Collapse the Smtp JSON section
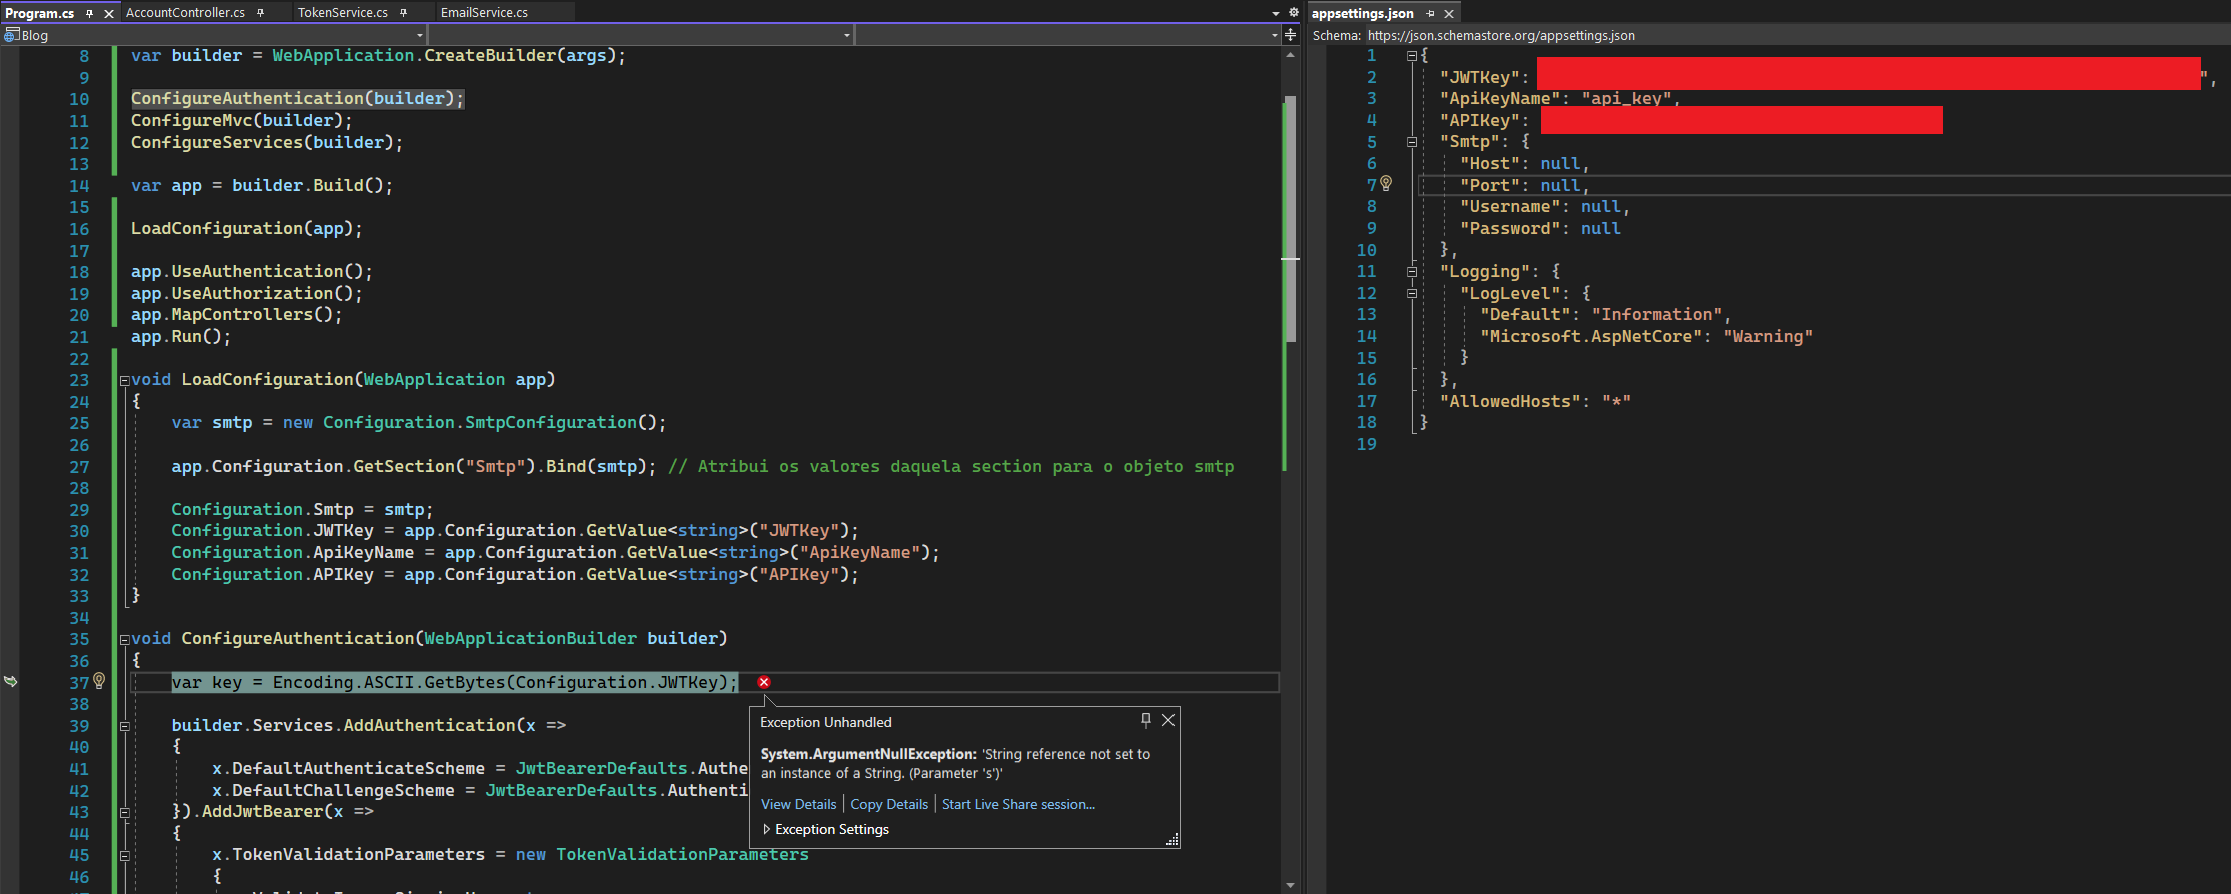 [1412, 142]
